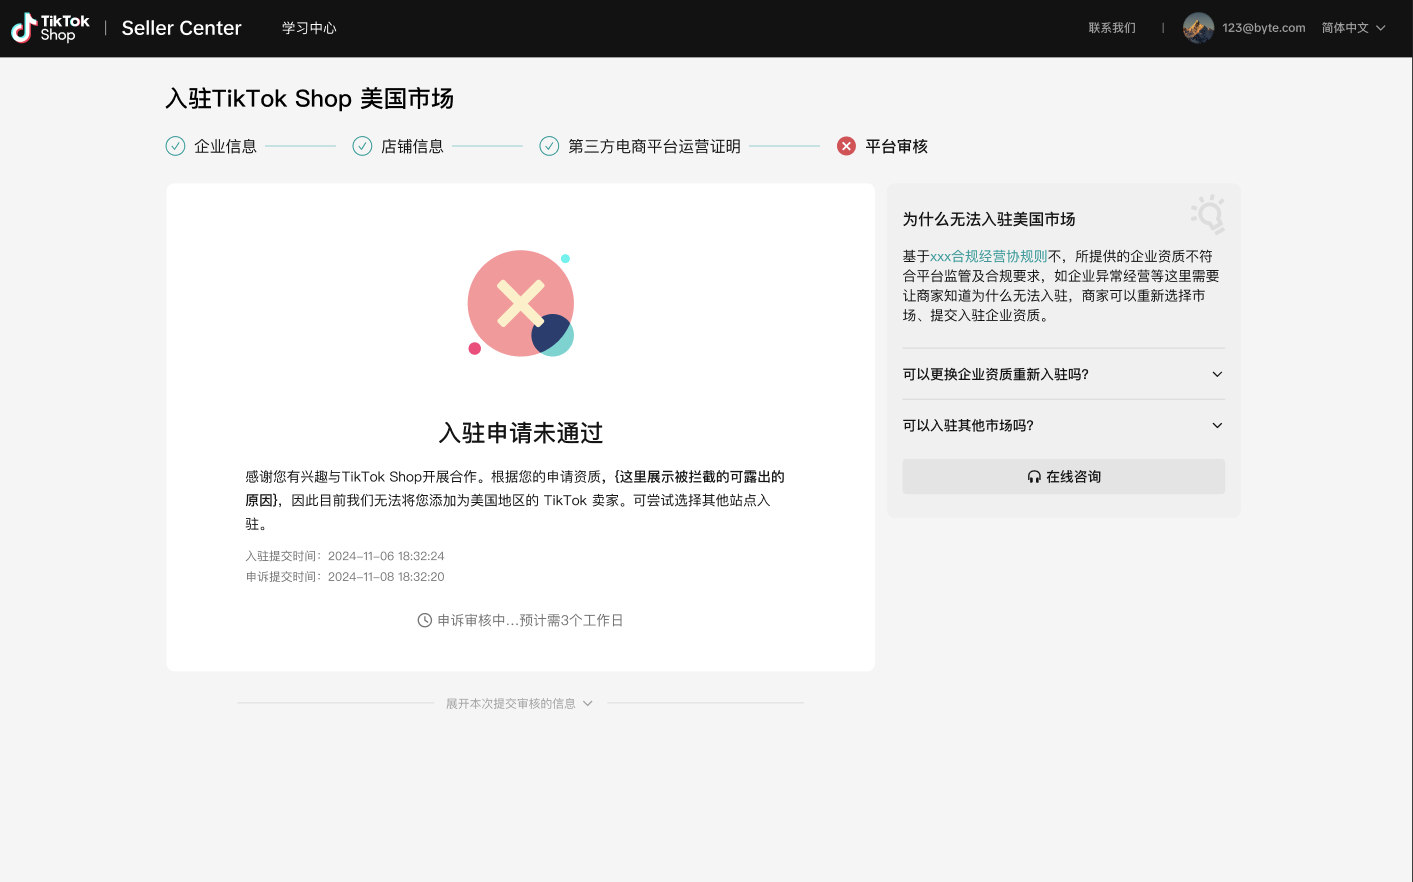Viewport: 1413px width, 882px height.
Task: Click the TikTok Shop logo
Action: tap(50, 28)
